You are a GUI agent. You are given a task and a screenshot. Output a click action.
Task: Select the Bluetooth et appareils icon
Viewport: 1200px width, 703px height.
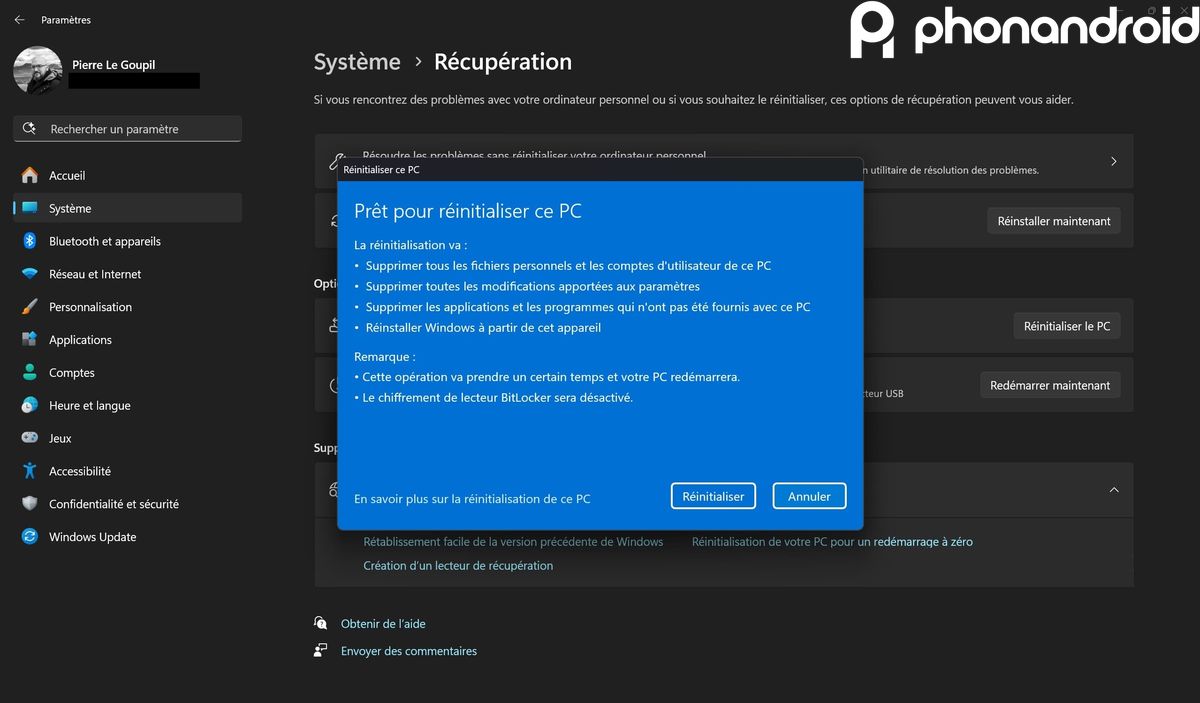30,241
